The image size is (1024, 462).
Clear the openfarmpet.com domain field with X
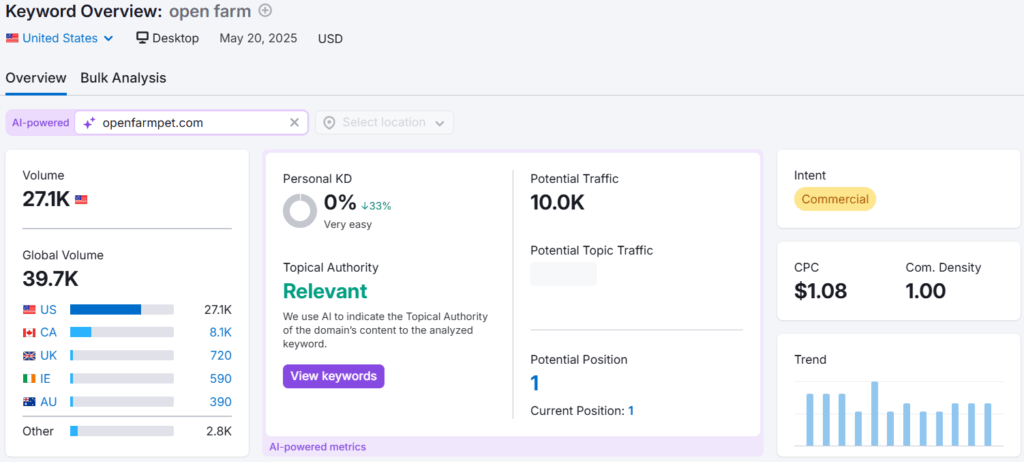pyautogui.click(x=295, y=122)
